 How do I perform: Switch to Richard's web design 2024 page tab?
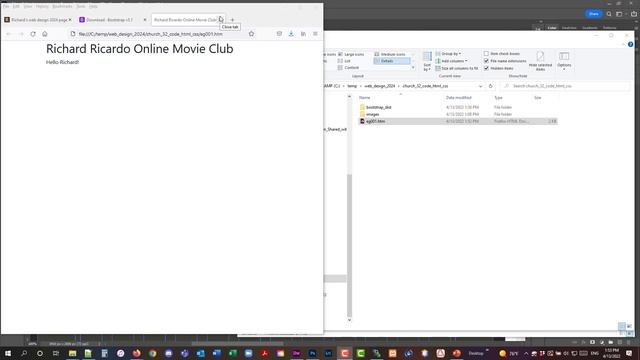[x=38, y=20]
